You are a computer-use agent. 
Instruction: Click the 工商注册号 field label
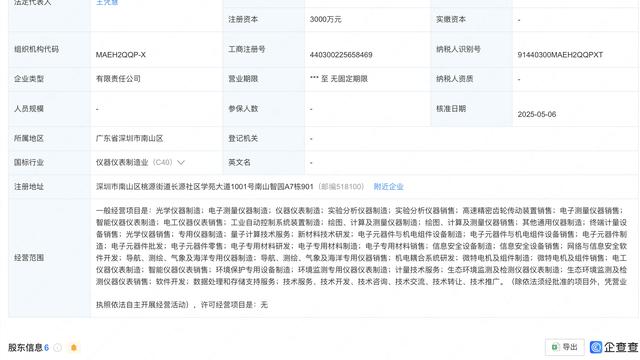[x=247, y=49]
